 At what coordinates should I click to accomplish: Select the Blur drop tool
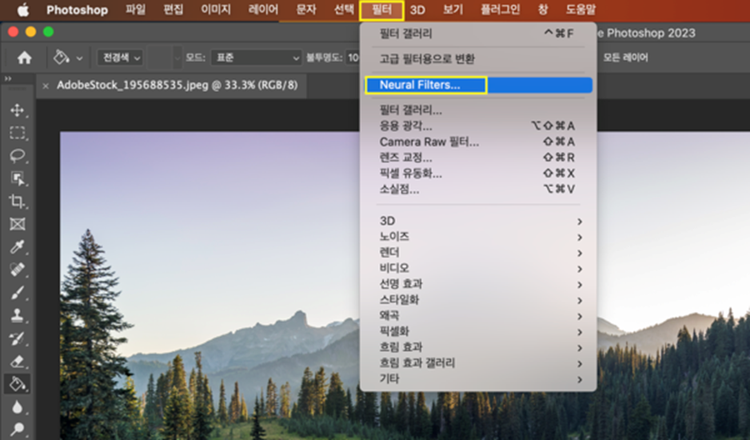click(x=17, y=407)
